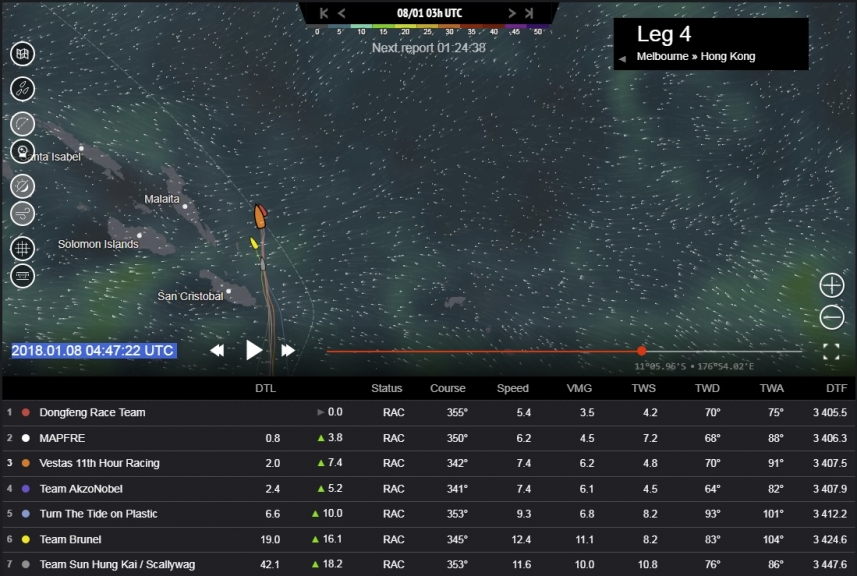Jump to first weather report
Image resolution: width=857 pixels, height=576 pixels.
click(x=324, y=13)
